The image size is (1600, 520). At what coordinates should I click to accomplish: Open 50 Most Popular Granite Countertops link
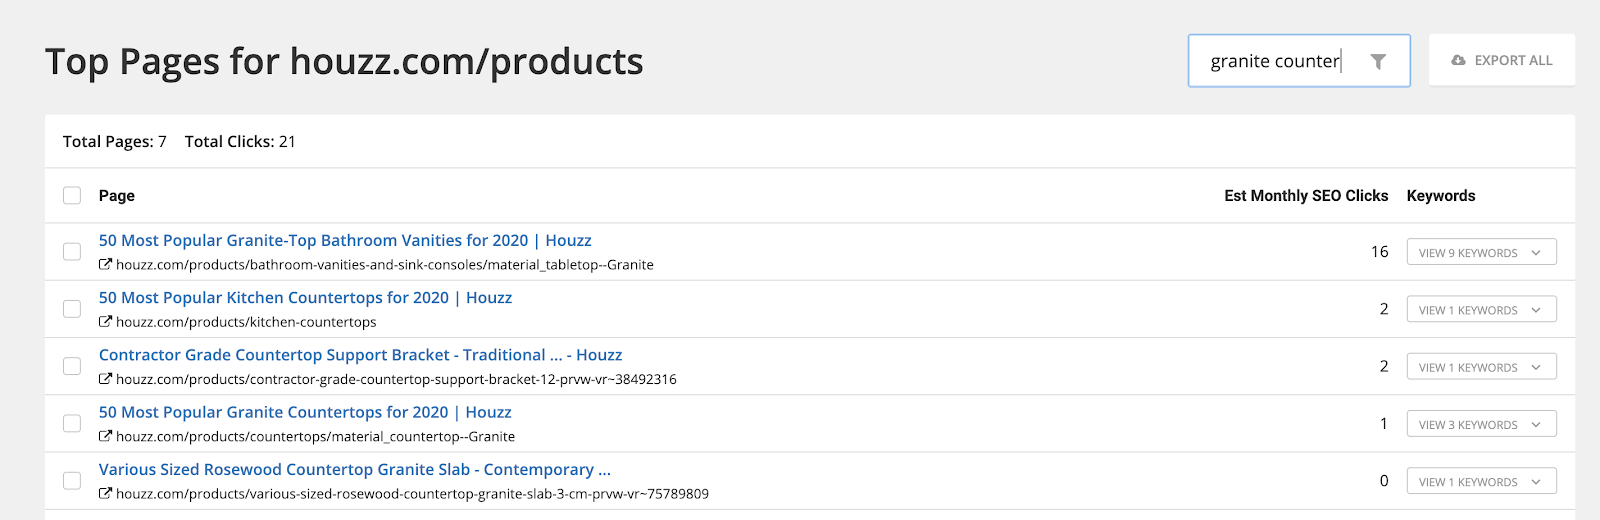pyautogui.click(x=305, y=412)
